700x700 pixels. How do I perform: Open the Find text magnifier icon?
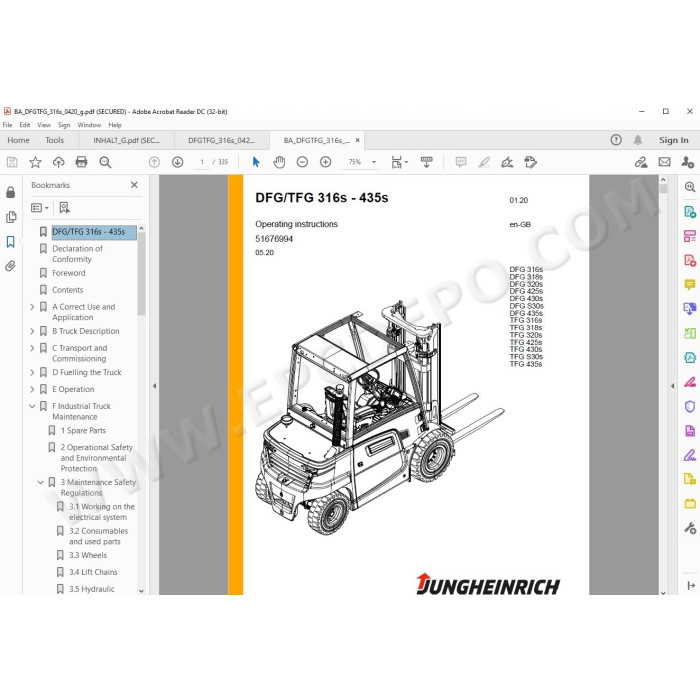tap(105, 162)
